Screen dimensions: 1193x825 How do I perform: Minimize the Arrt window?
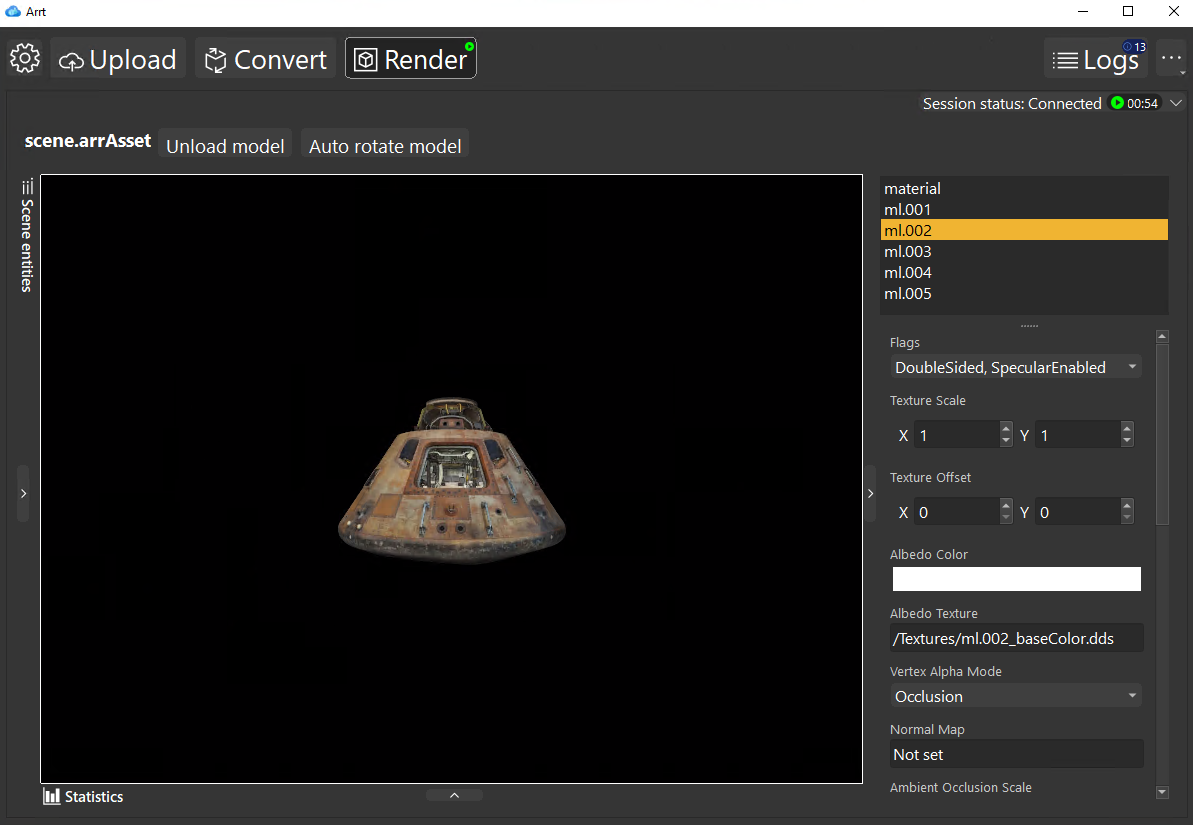tap(1083, 11)
